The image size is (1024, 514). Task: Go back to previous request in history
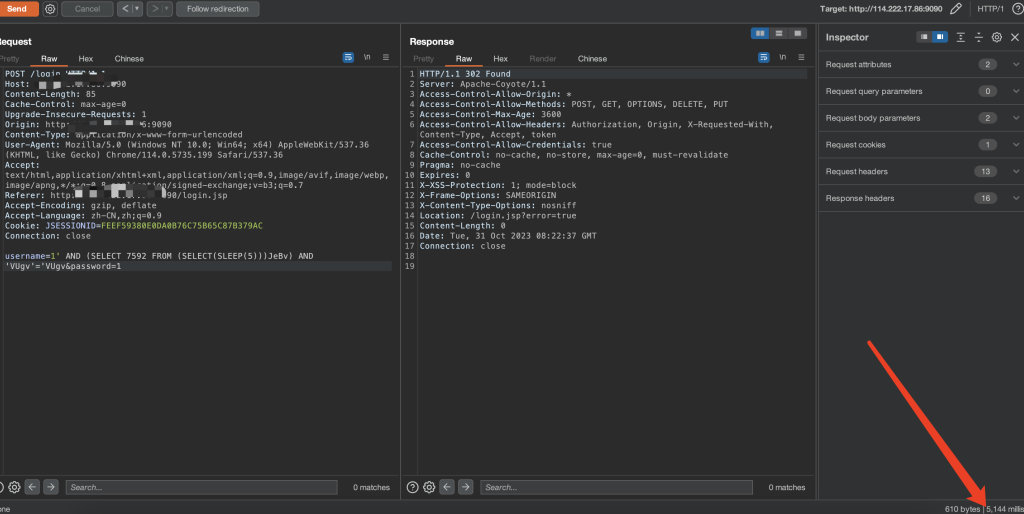click(x=125, y=9)
